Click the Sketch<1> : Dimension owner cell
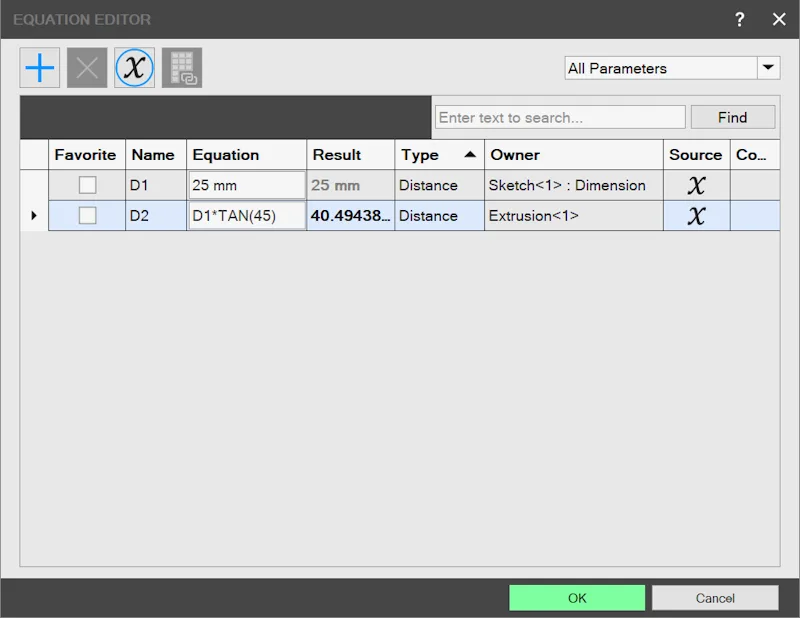 pos(574,185)
